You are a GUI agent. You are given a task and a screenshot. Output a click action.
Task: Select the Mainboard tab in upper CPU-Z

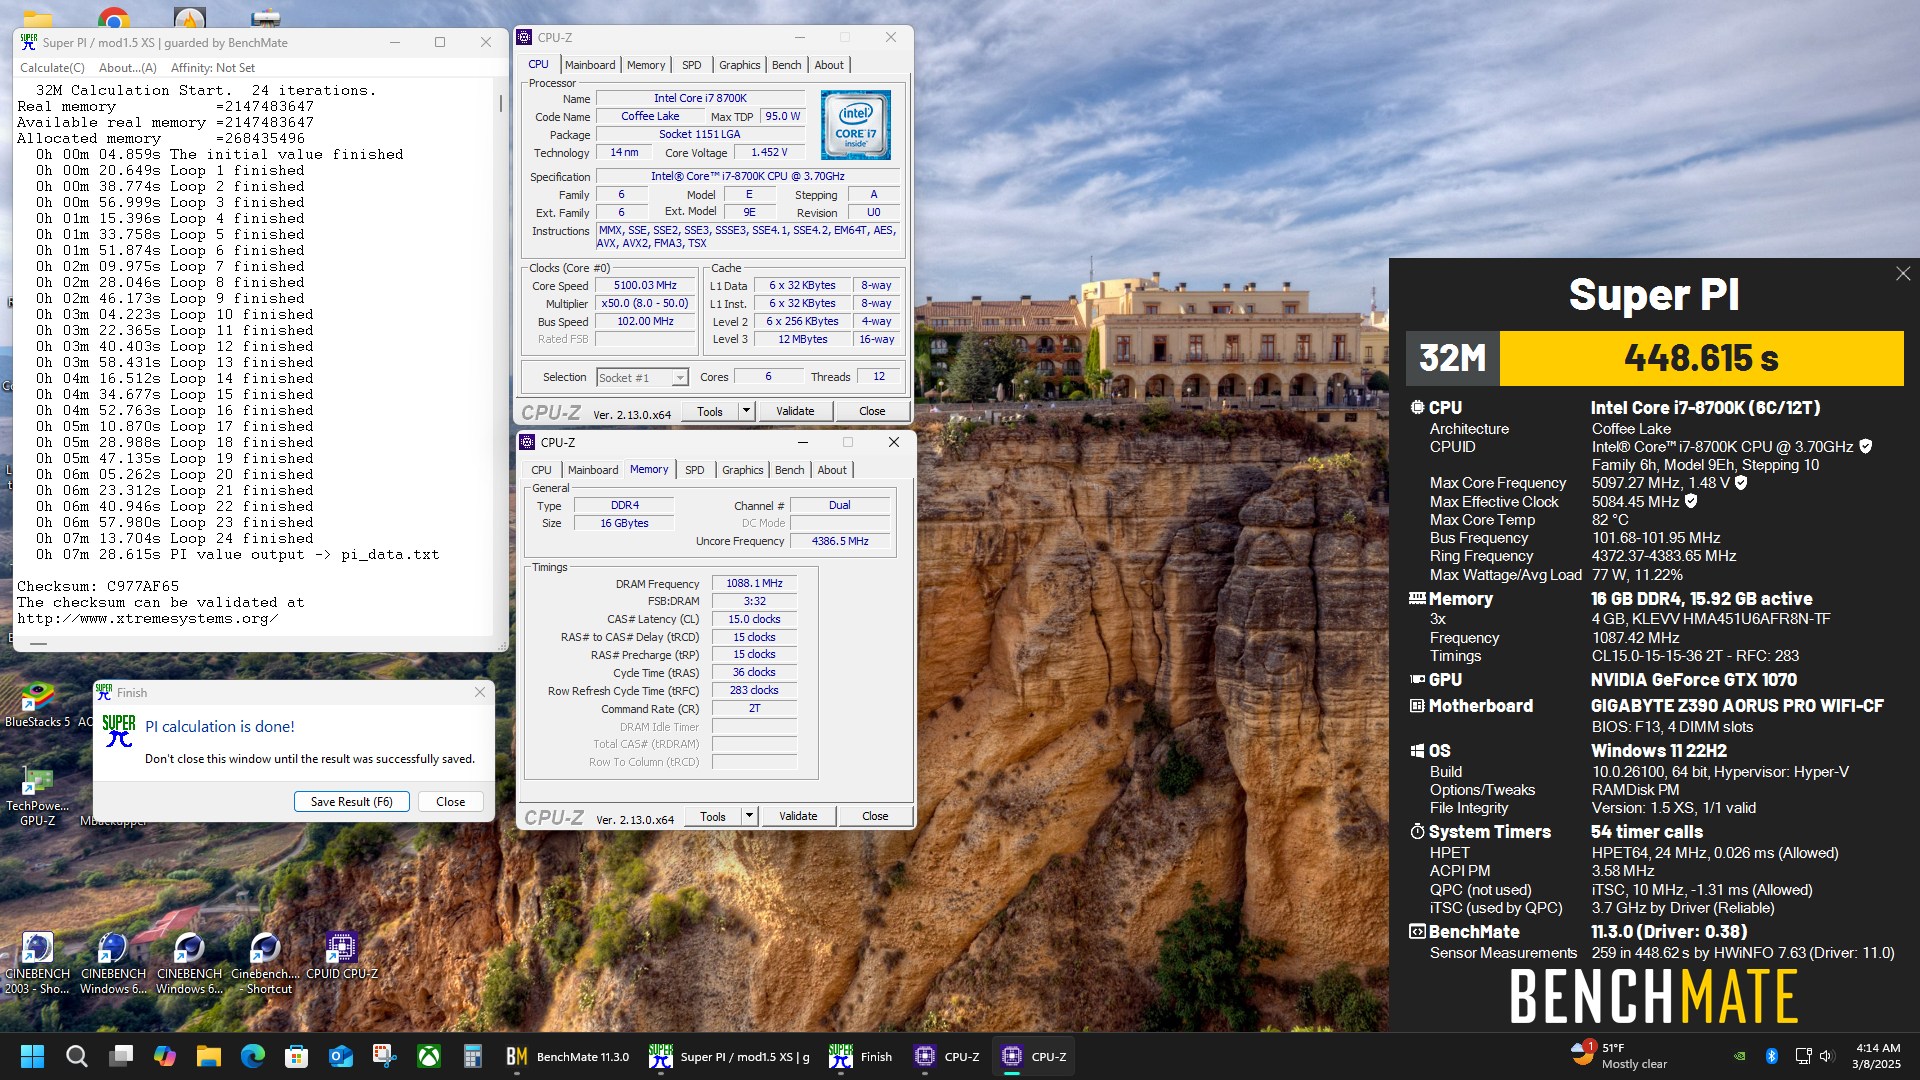(x=590, y=65)
